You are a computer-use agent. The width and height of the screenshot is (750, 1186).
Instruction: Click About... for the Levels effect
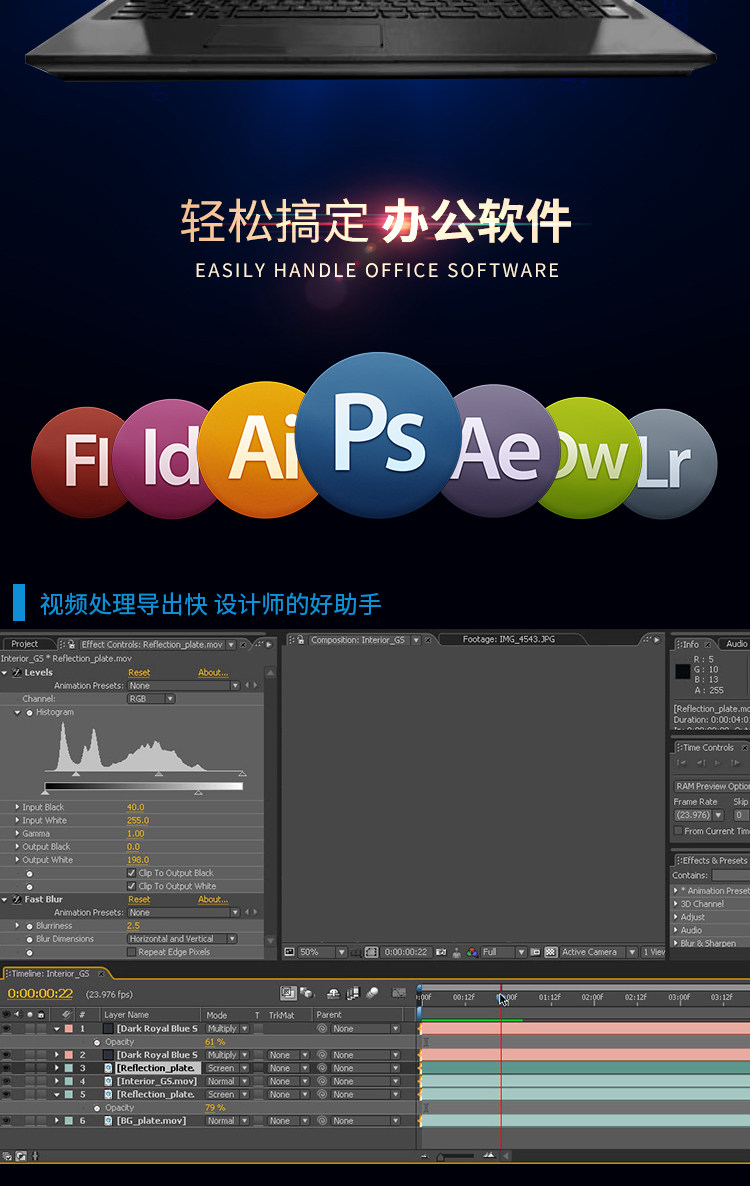point(213,672)
